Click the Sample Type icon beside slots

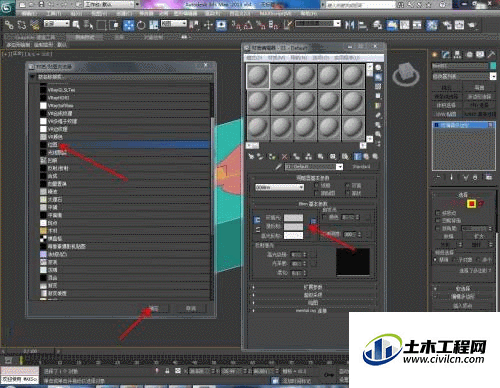pyautogui.click(x=378, y=68)
